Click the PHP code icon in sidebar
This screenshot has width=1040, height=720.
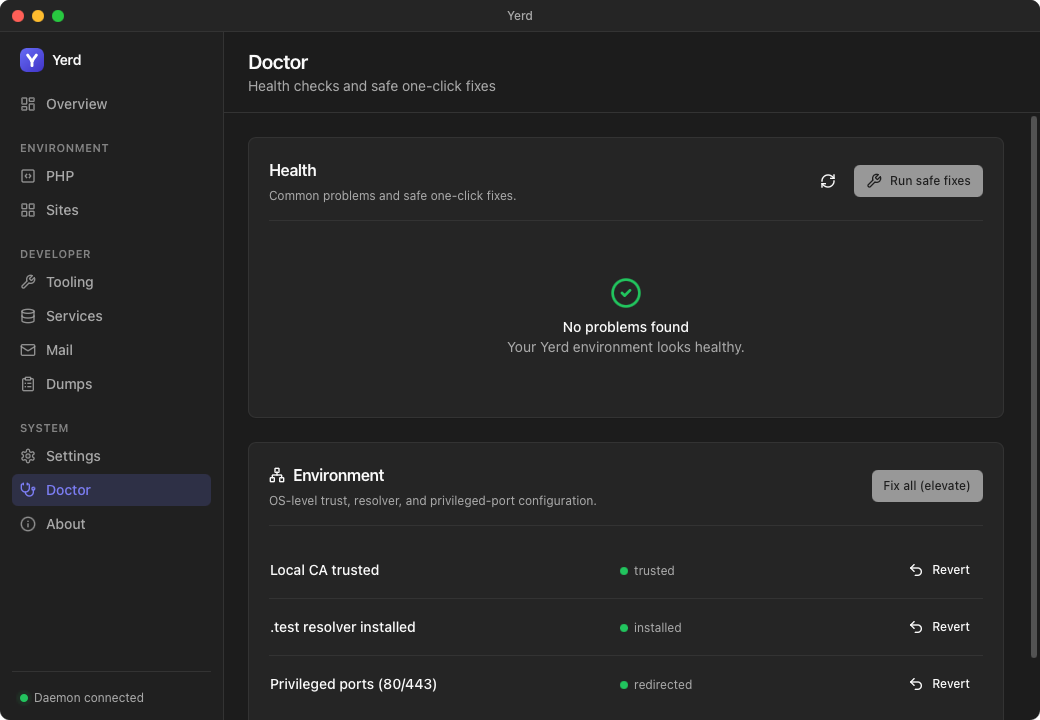tap(28, 176)
